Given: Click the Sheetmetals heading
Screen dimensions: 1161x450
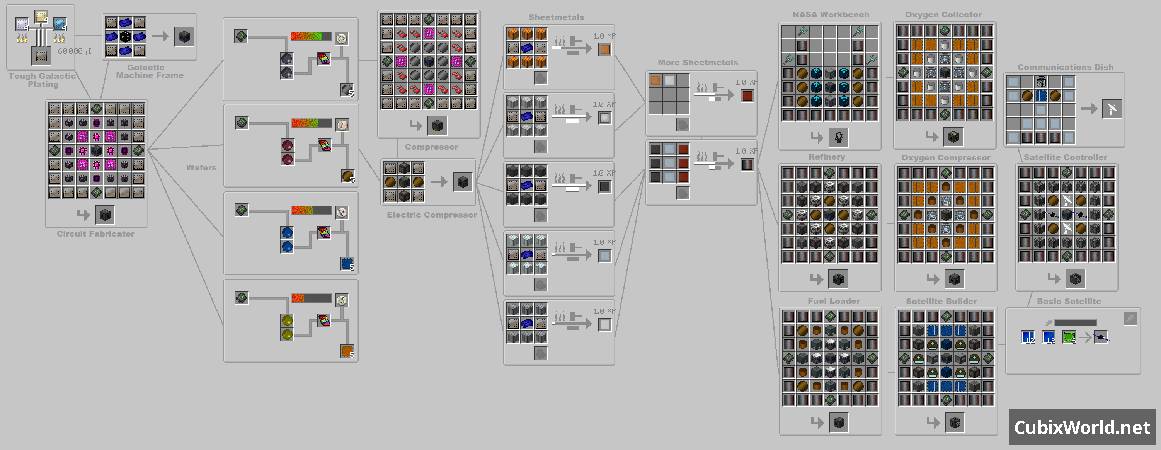Looking at the screenshot, I should click(x=556, y=17).
